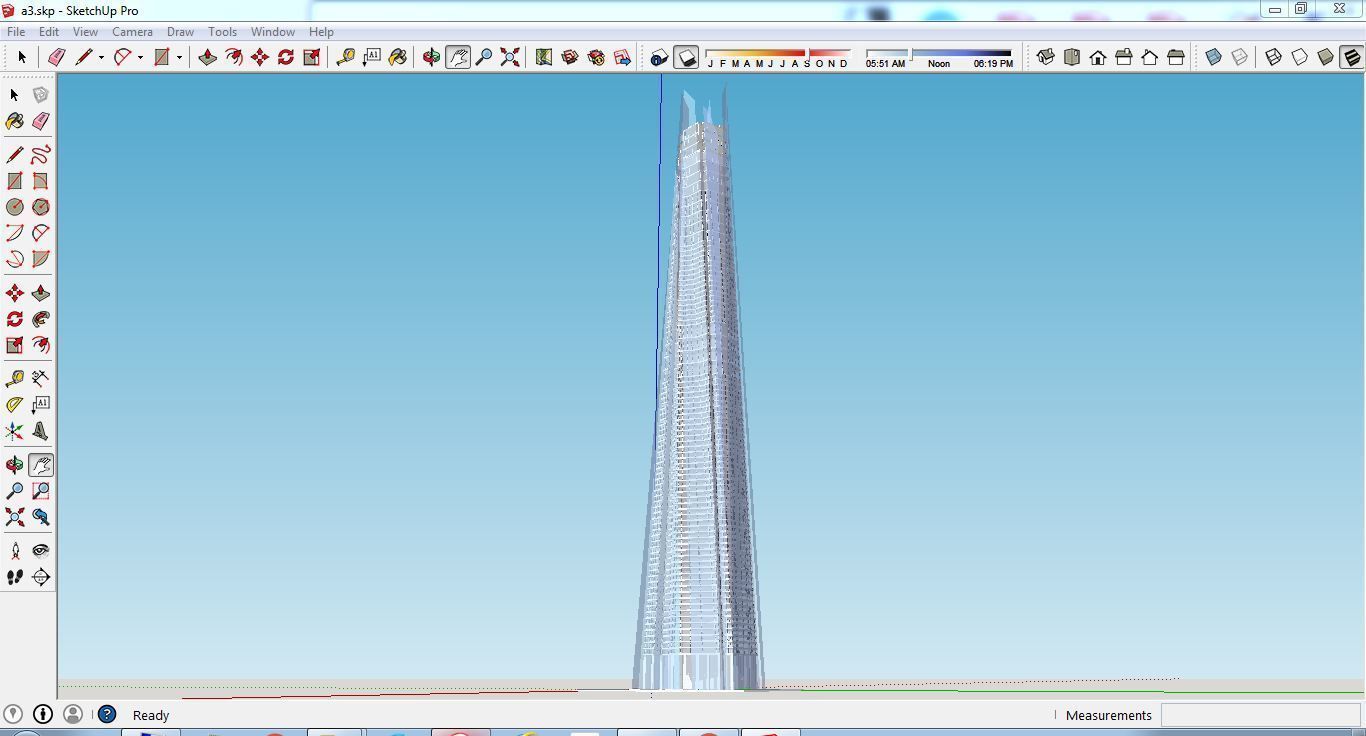This screenshot has width=1366, height=736.
Task: Activate the Push/Pull tool in top toolbar
Action: [x=207, y=58]
